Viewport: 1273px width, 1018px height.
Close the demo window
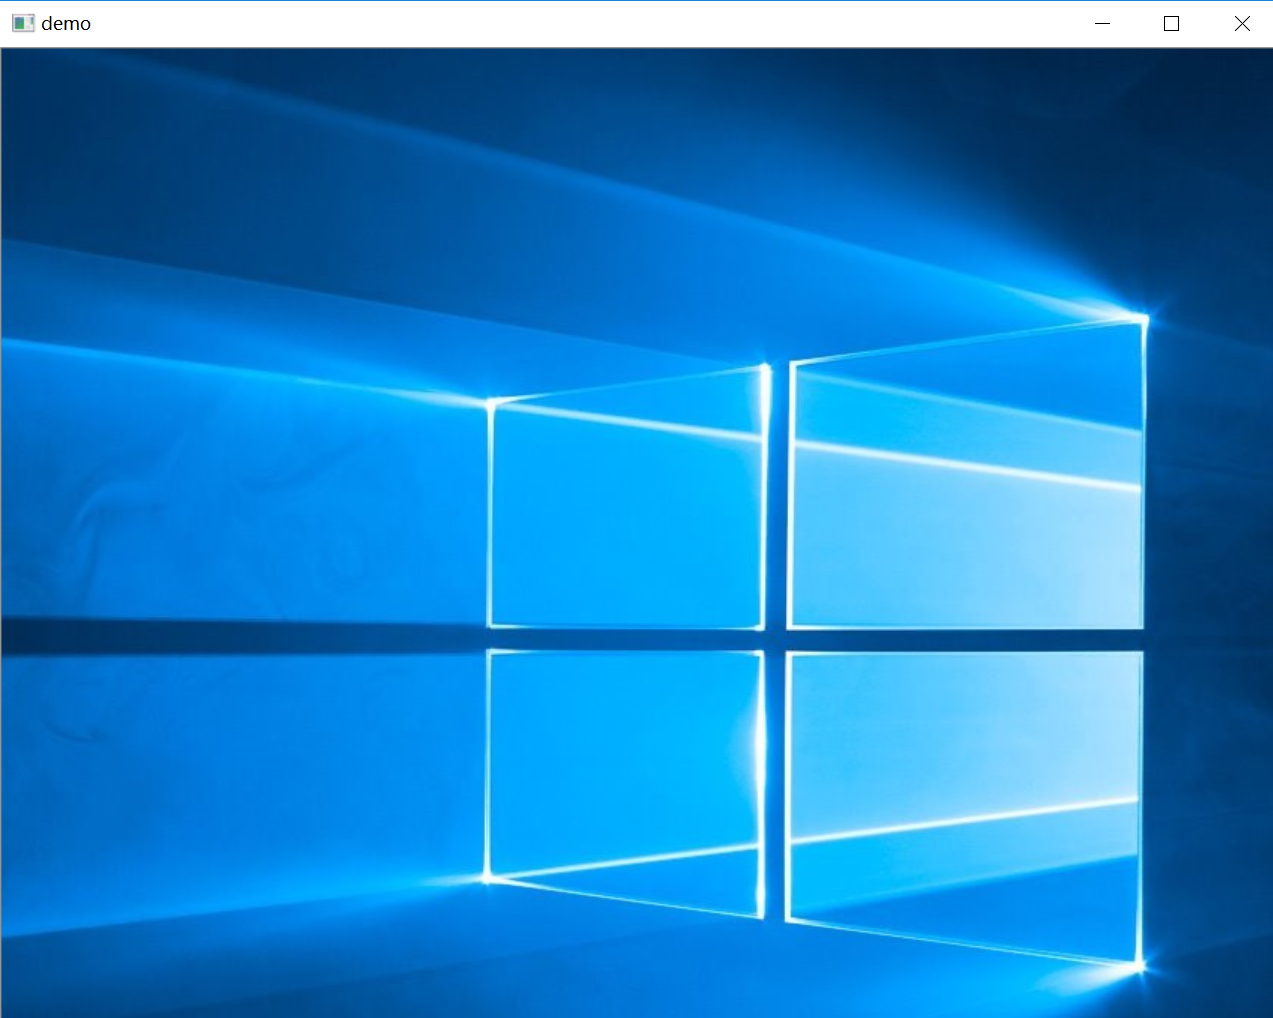click(1241, 23)
